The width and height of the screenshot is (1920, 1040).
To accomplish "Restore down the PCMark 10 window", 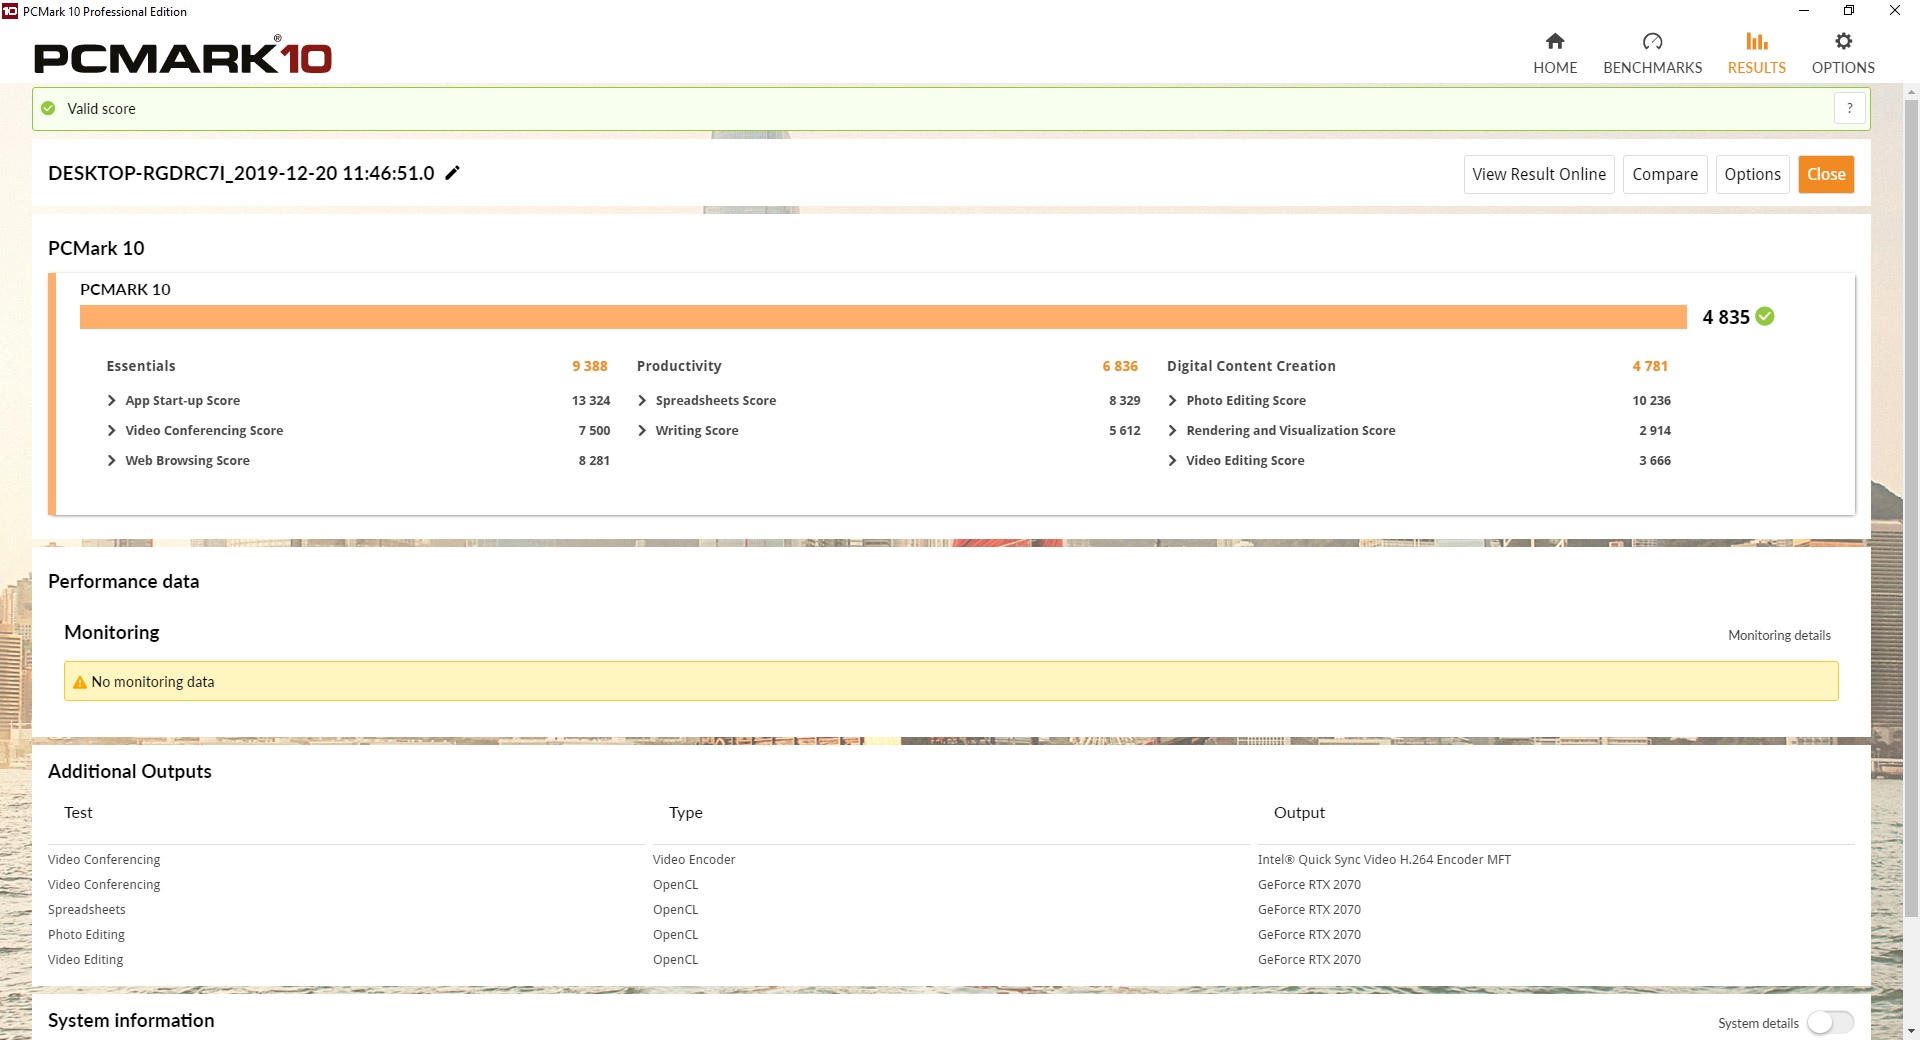I will pyautogui.click(x=1849, y=11).
